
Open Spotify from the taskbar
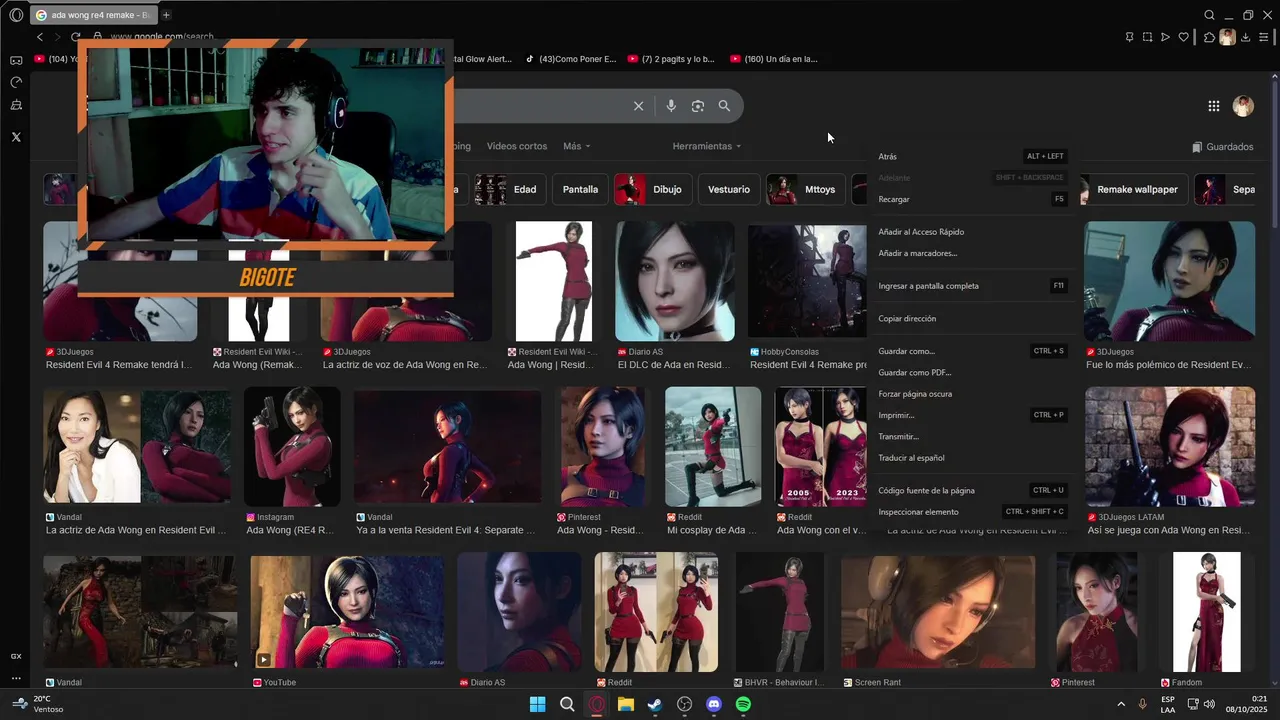pyautogui.click(x=743, y=704)
